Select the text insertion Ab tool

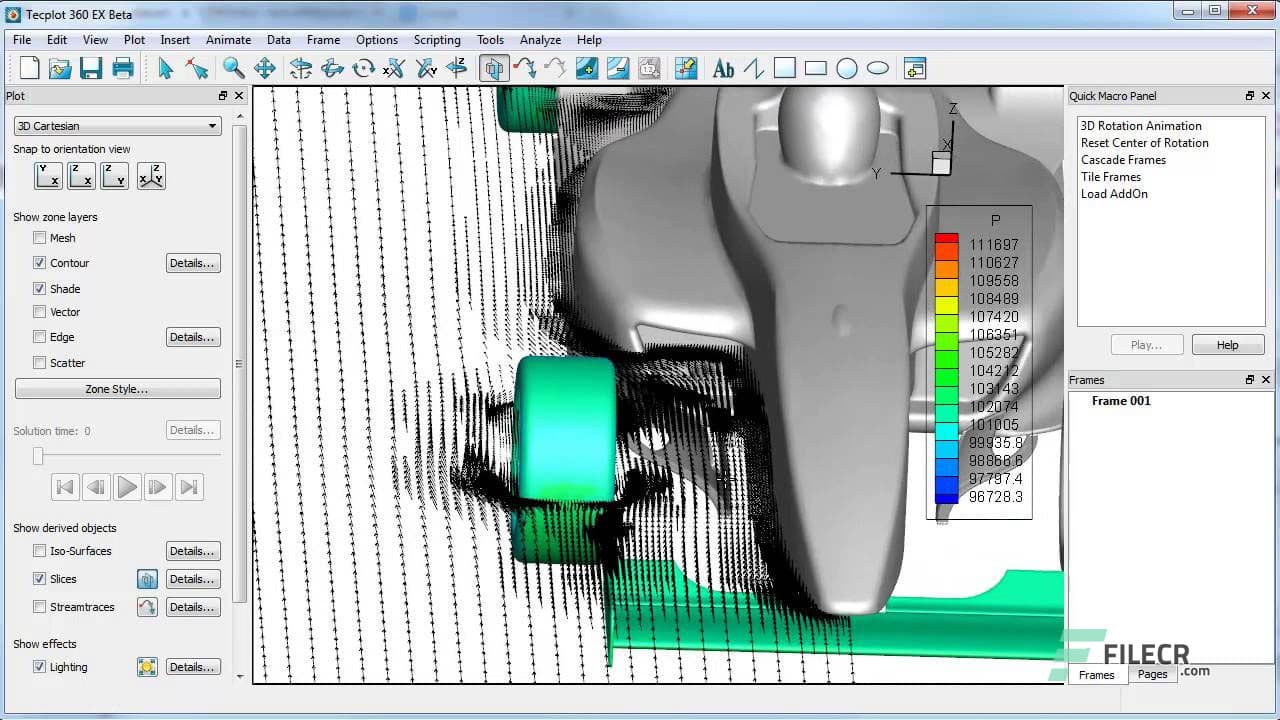722,68
